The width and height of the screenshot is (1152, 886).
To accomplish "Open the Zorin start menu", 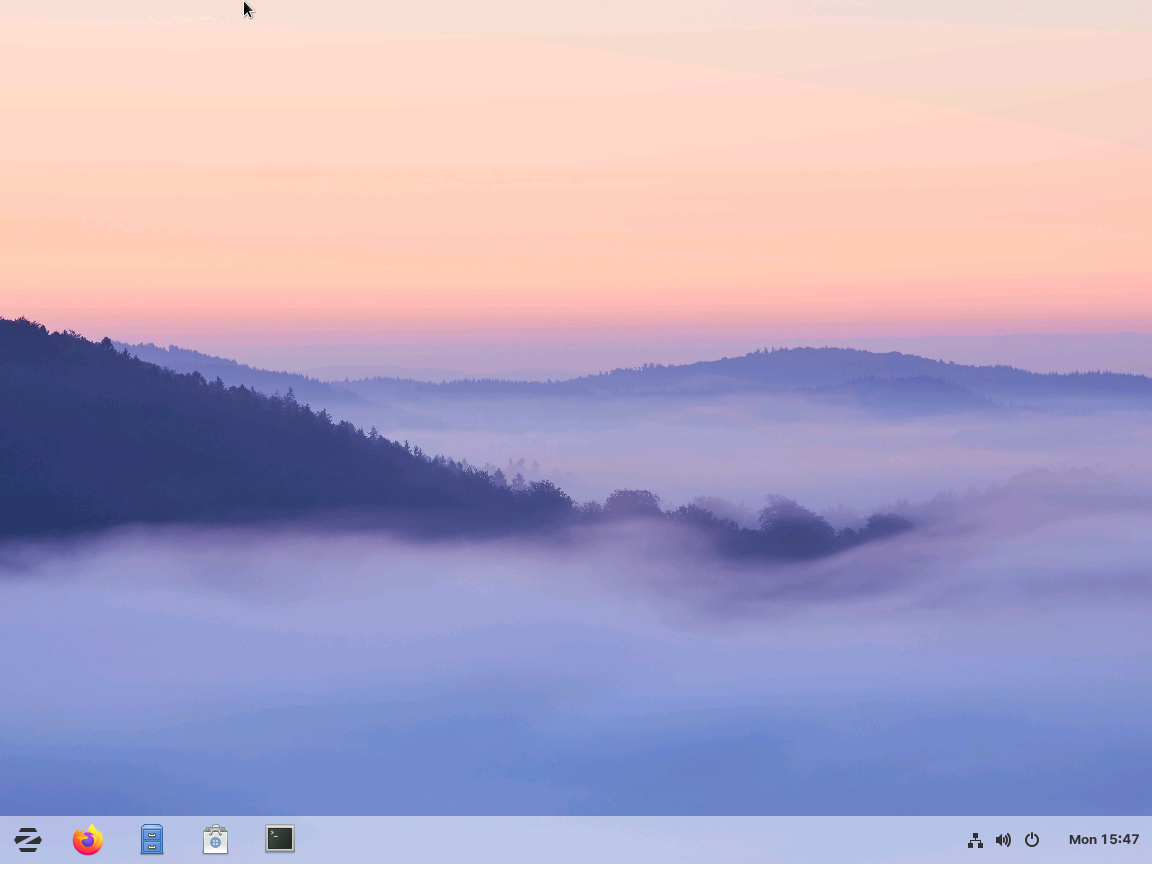I will click(x=28, y=840).
